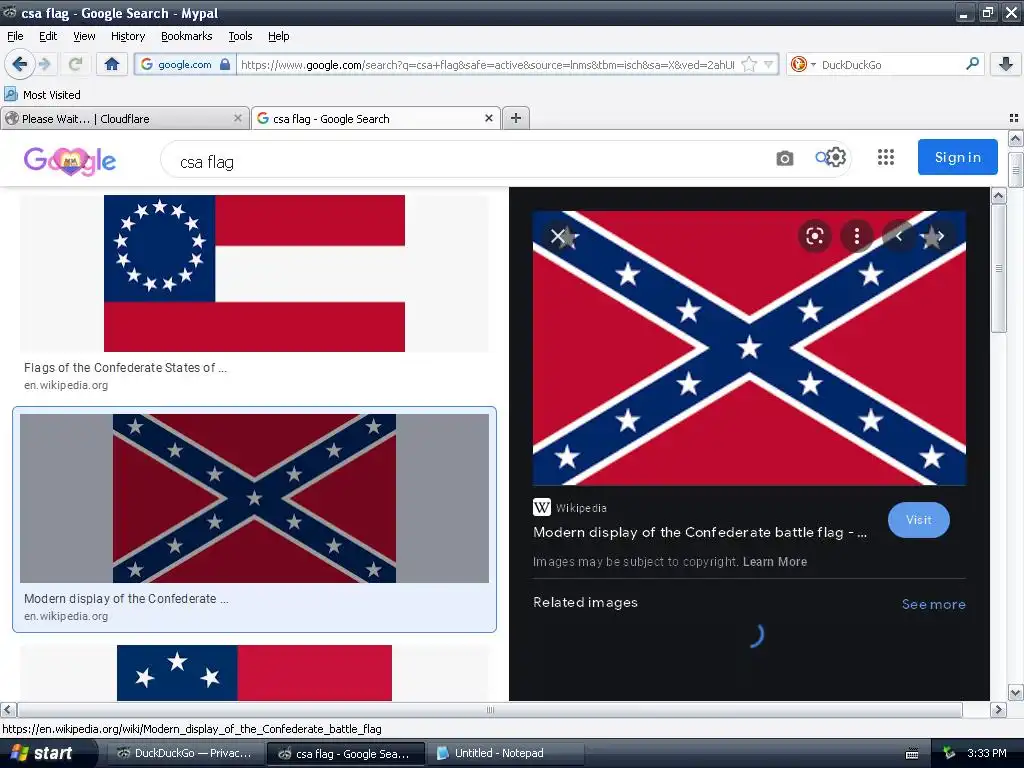This screenshot has height=768, width=1024.
Task: Select the three-star flag thumbnail at the bottom
Action: [254, 673]
